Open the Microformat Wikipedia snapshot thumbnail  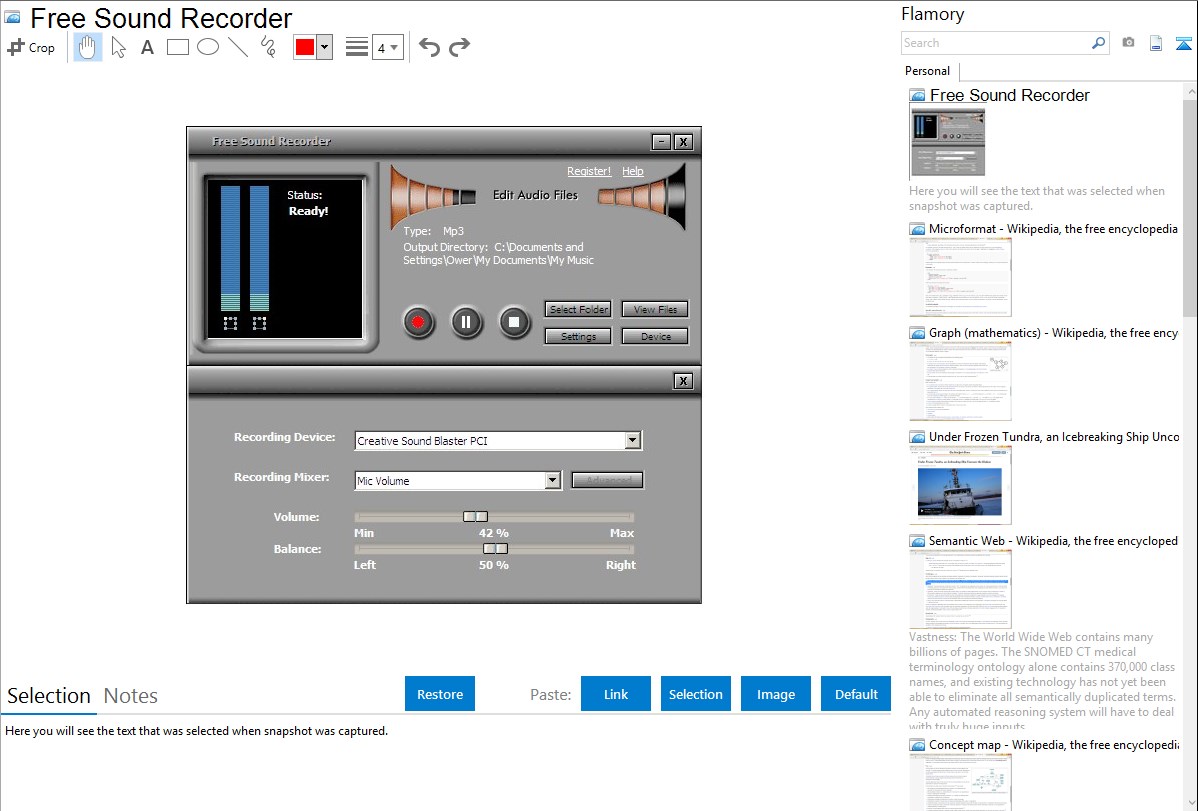(960, 277)
